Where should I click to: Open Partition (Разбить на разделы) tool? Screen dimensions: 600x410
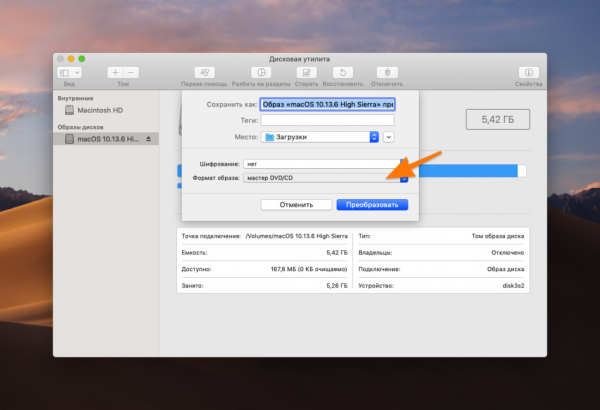tap(261, 72)
